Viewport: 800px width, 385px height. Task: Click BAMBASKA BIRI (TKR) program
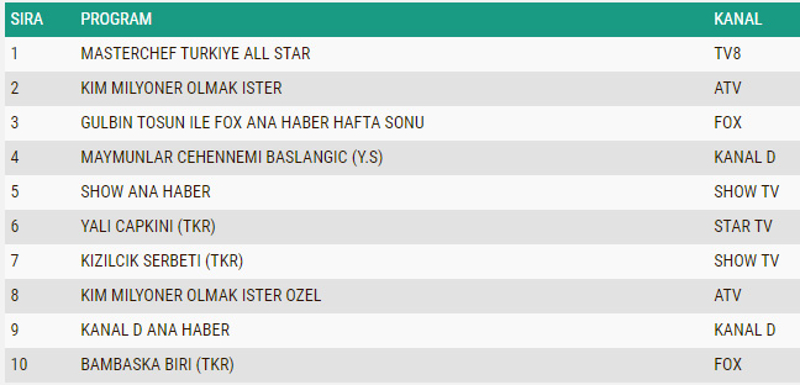(x=157, y=365)
